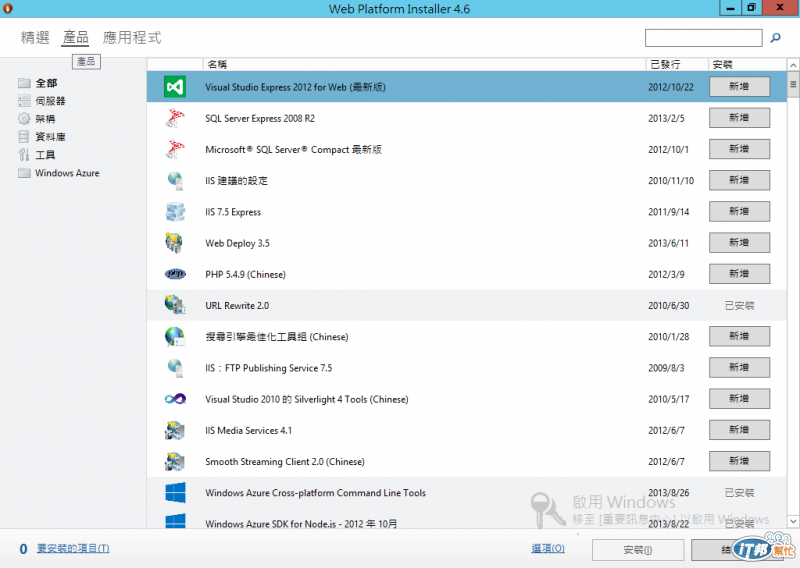Click the IIS 建議的設定 icon
The height and width of the screenshot is (568, 800).
pyautogui.click(x=175, y=181)
